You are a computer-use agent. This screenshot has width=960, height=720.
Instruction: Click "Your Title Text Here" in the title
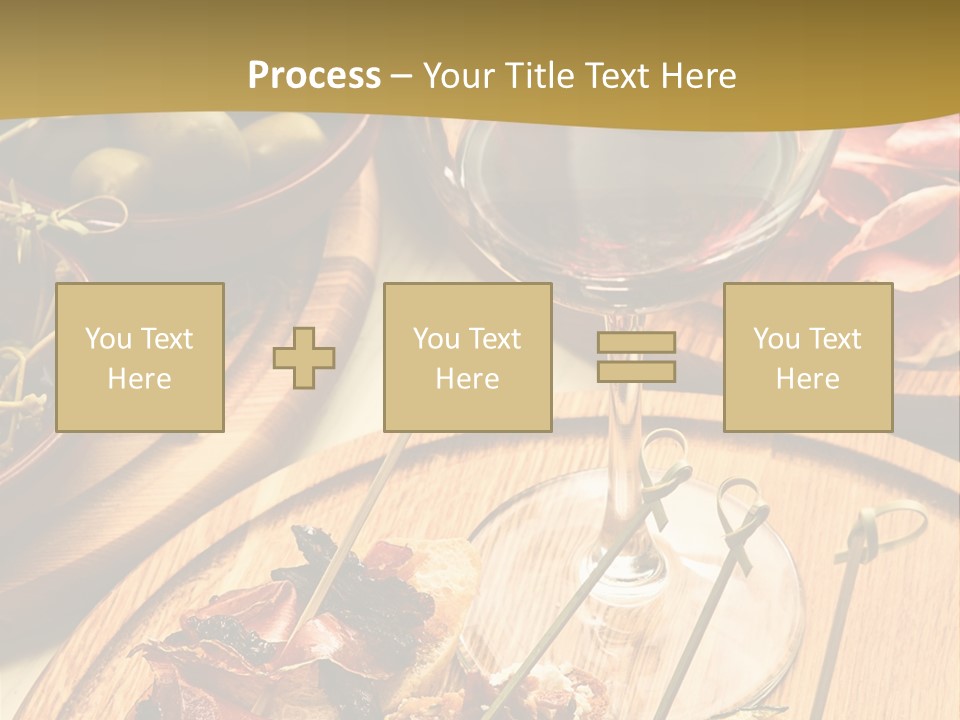[579, 75]
